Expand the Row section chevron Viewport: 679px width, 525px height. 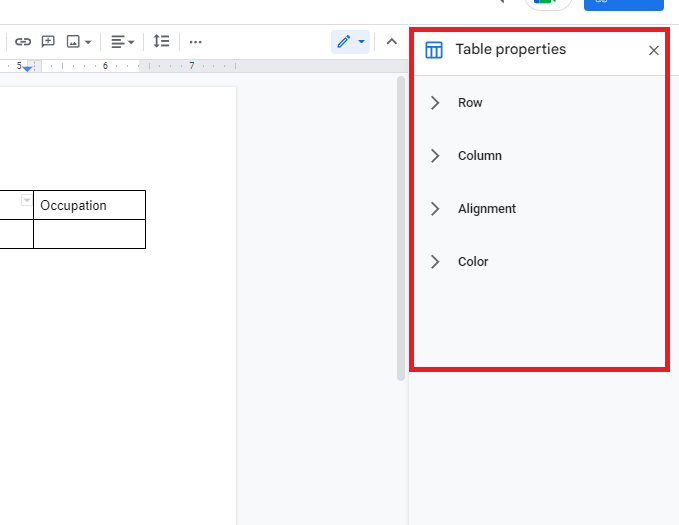click(x=435, y=103)
